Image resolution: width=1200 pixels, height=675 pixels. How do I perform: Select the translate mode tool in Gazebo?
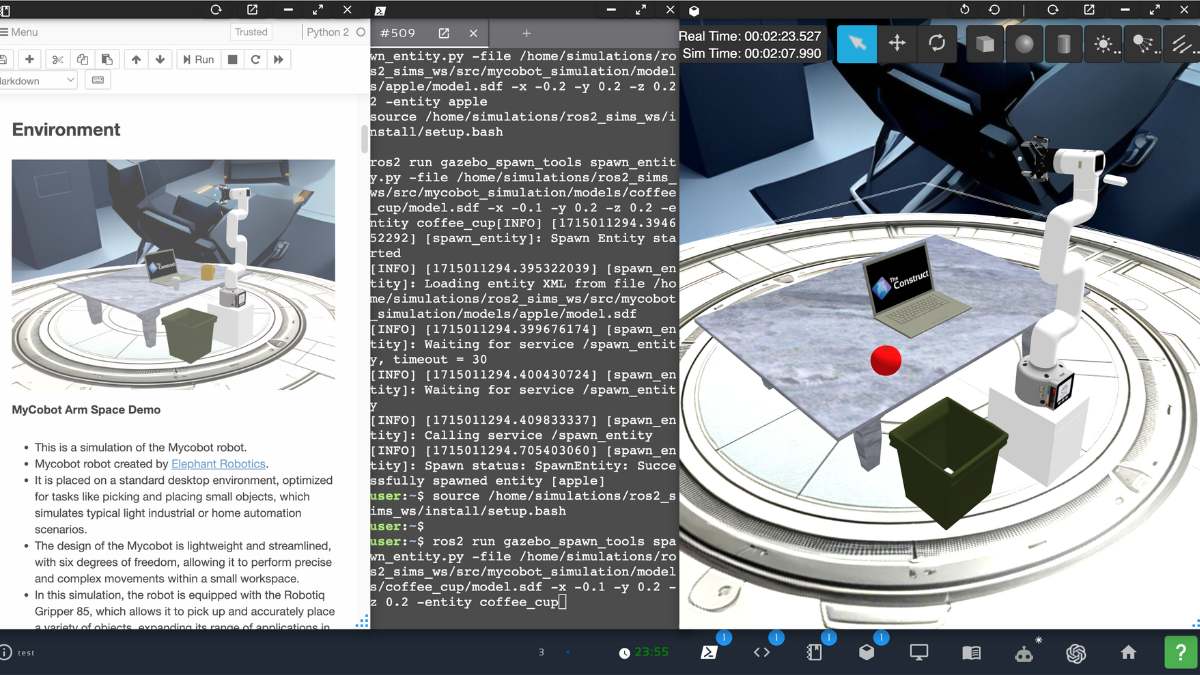click(x=897, y=43)
